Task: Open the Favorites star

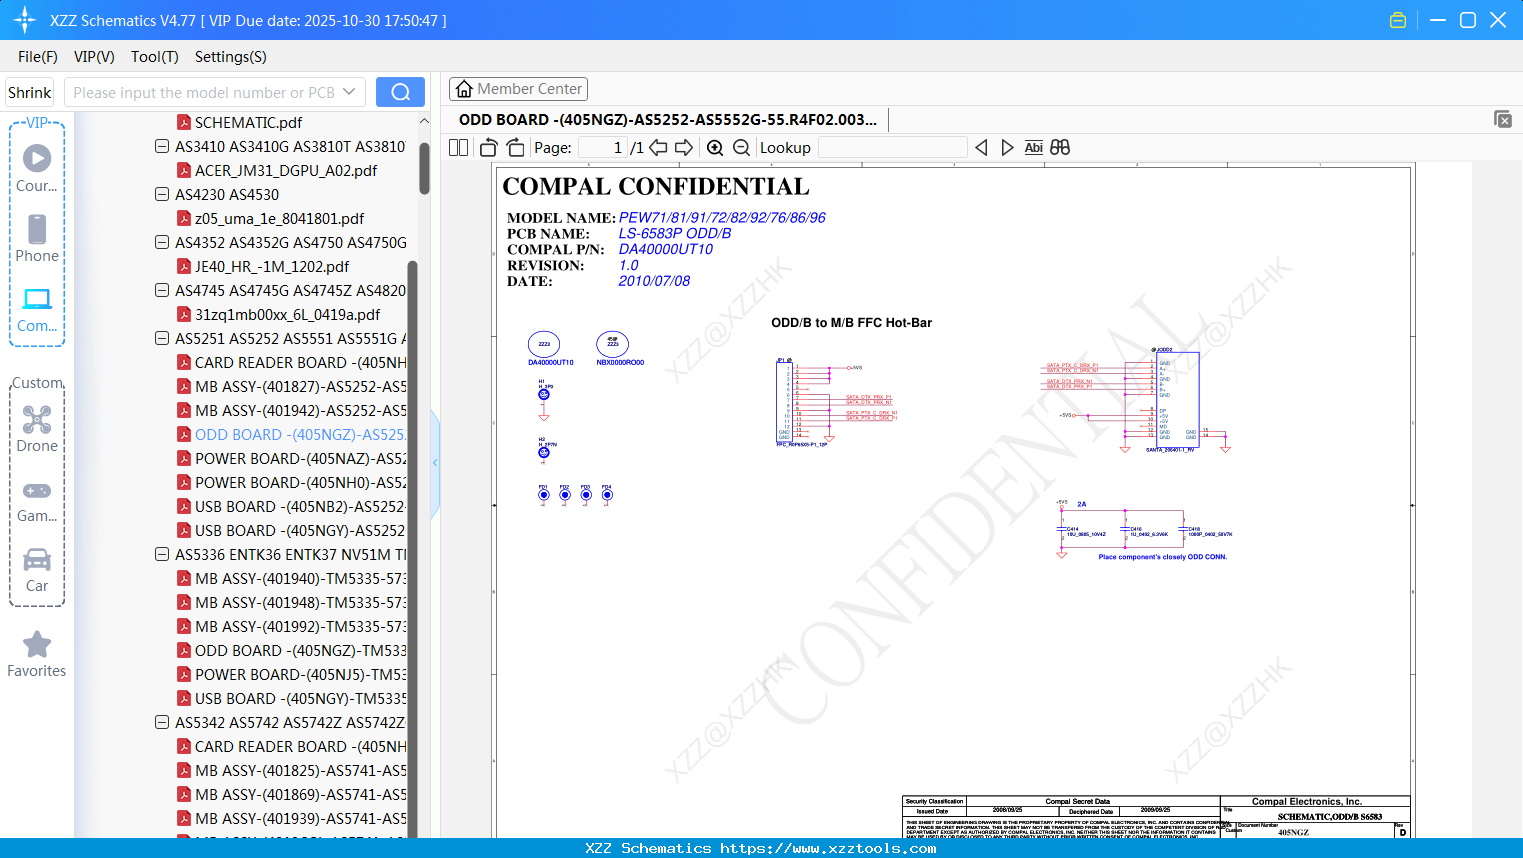Action: coord(37,654)
